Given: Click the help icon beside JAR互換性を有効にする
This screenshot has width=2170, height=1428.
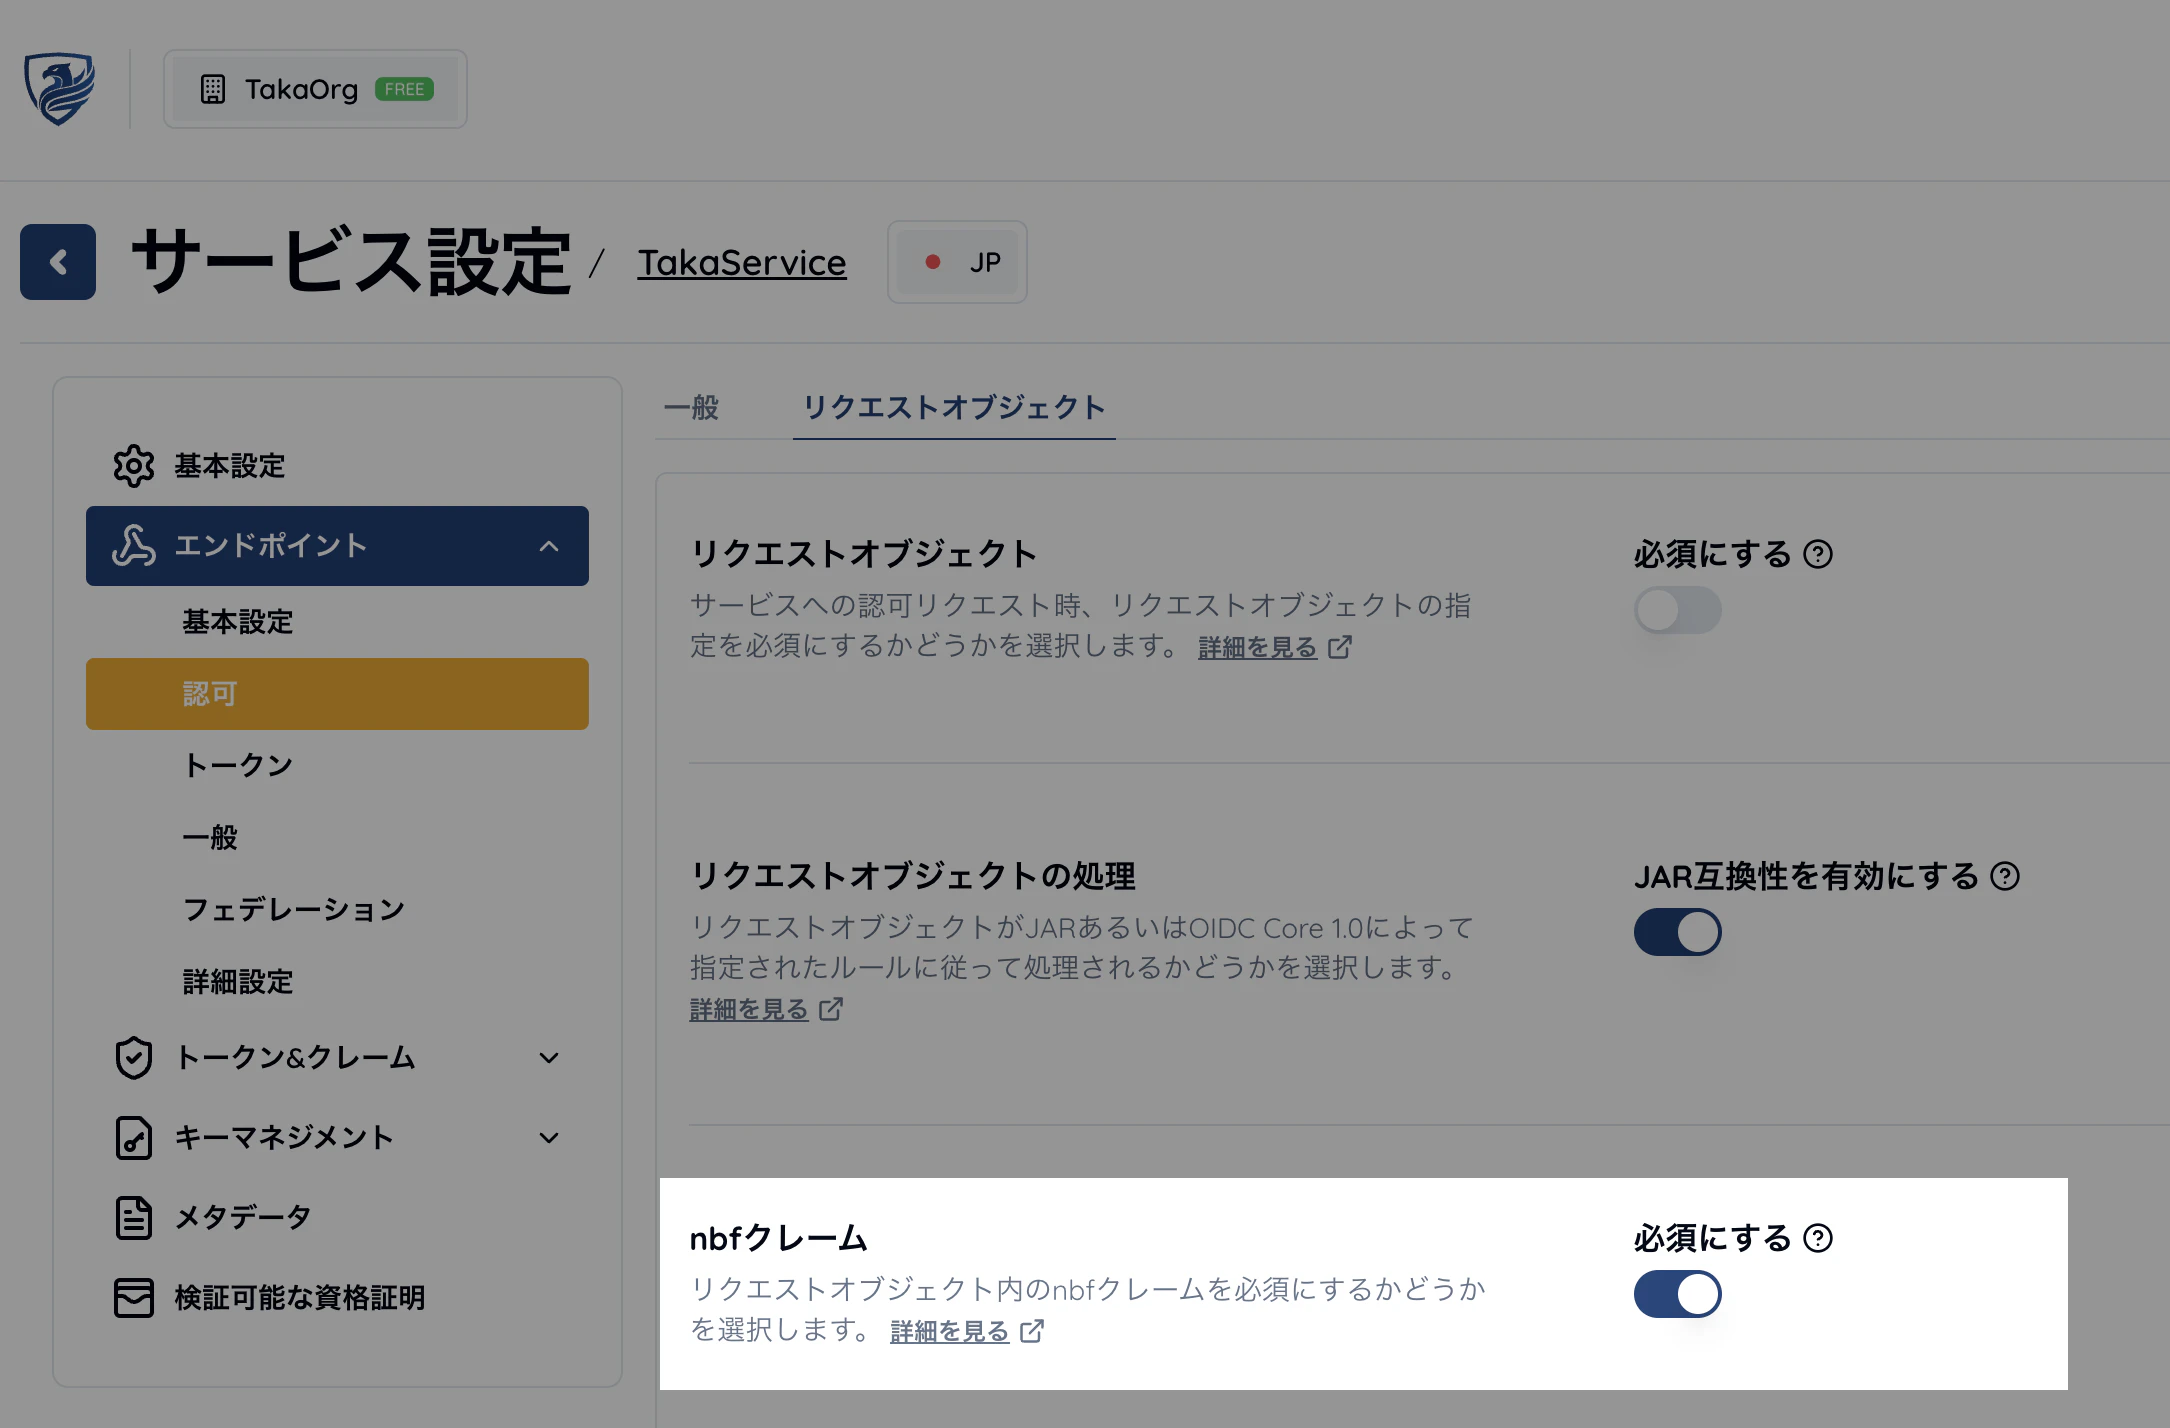Looking at the screenshot, I should pos(2005,876).
